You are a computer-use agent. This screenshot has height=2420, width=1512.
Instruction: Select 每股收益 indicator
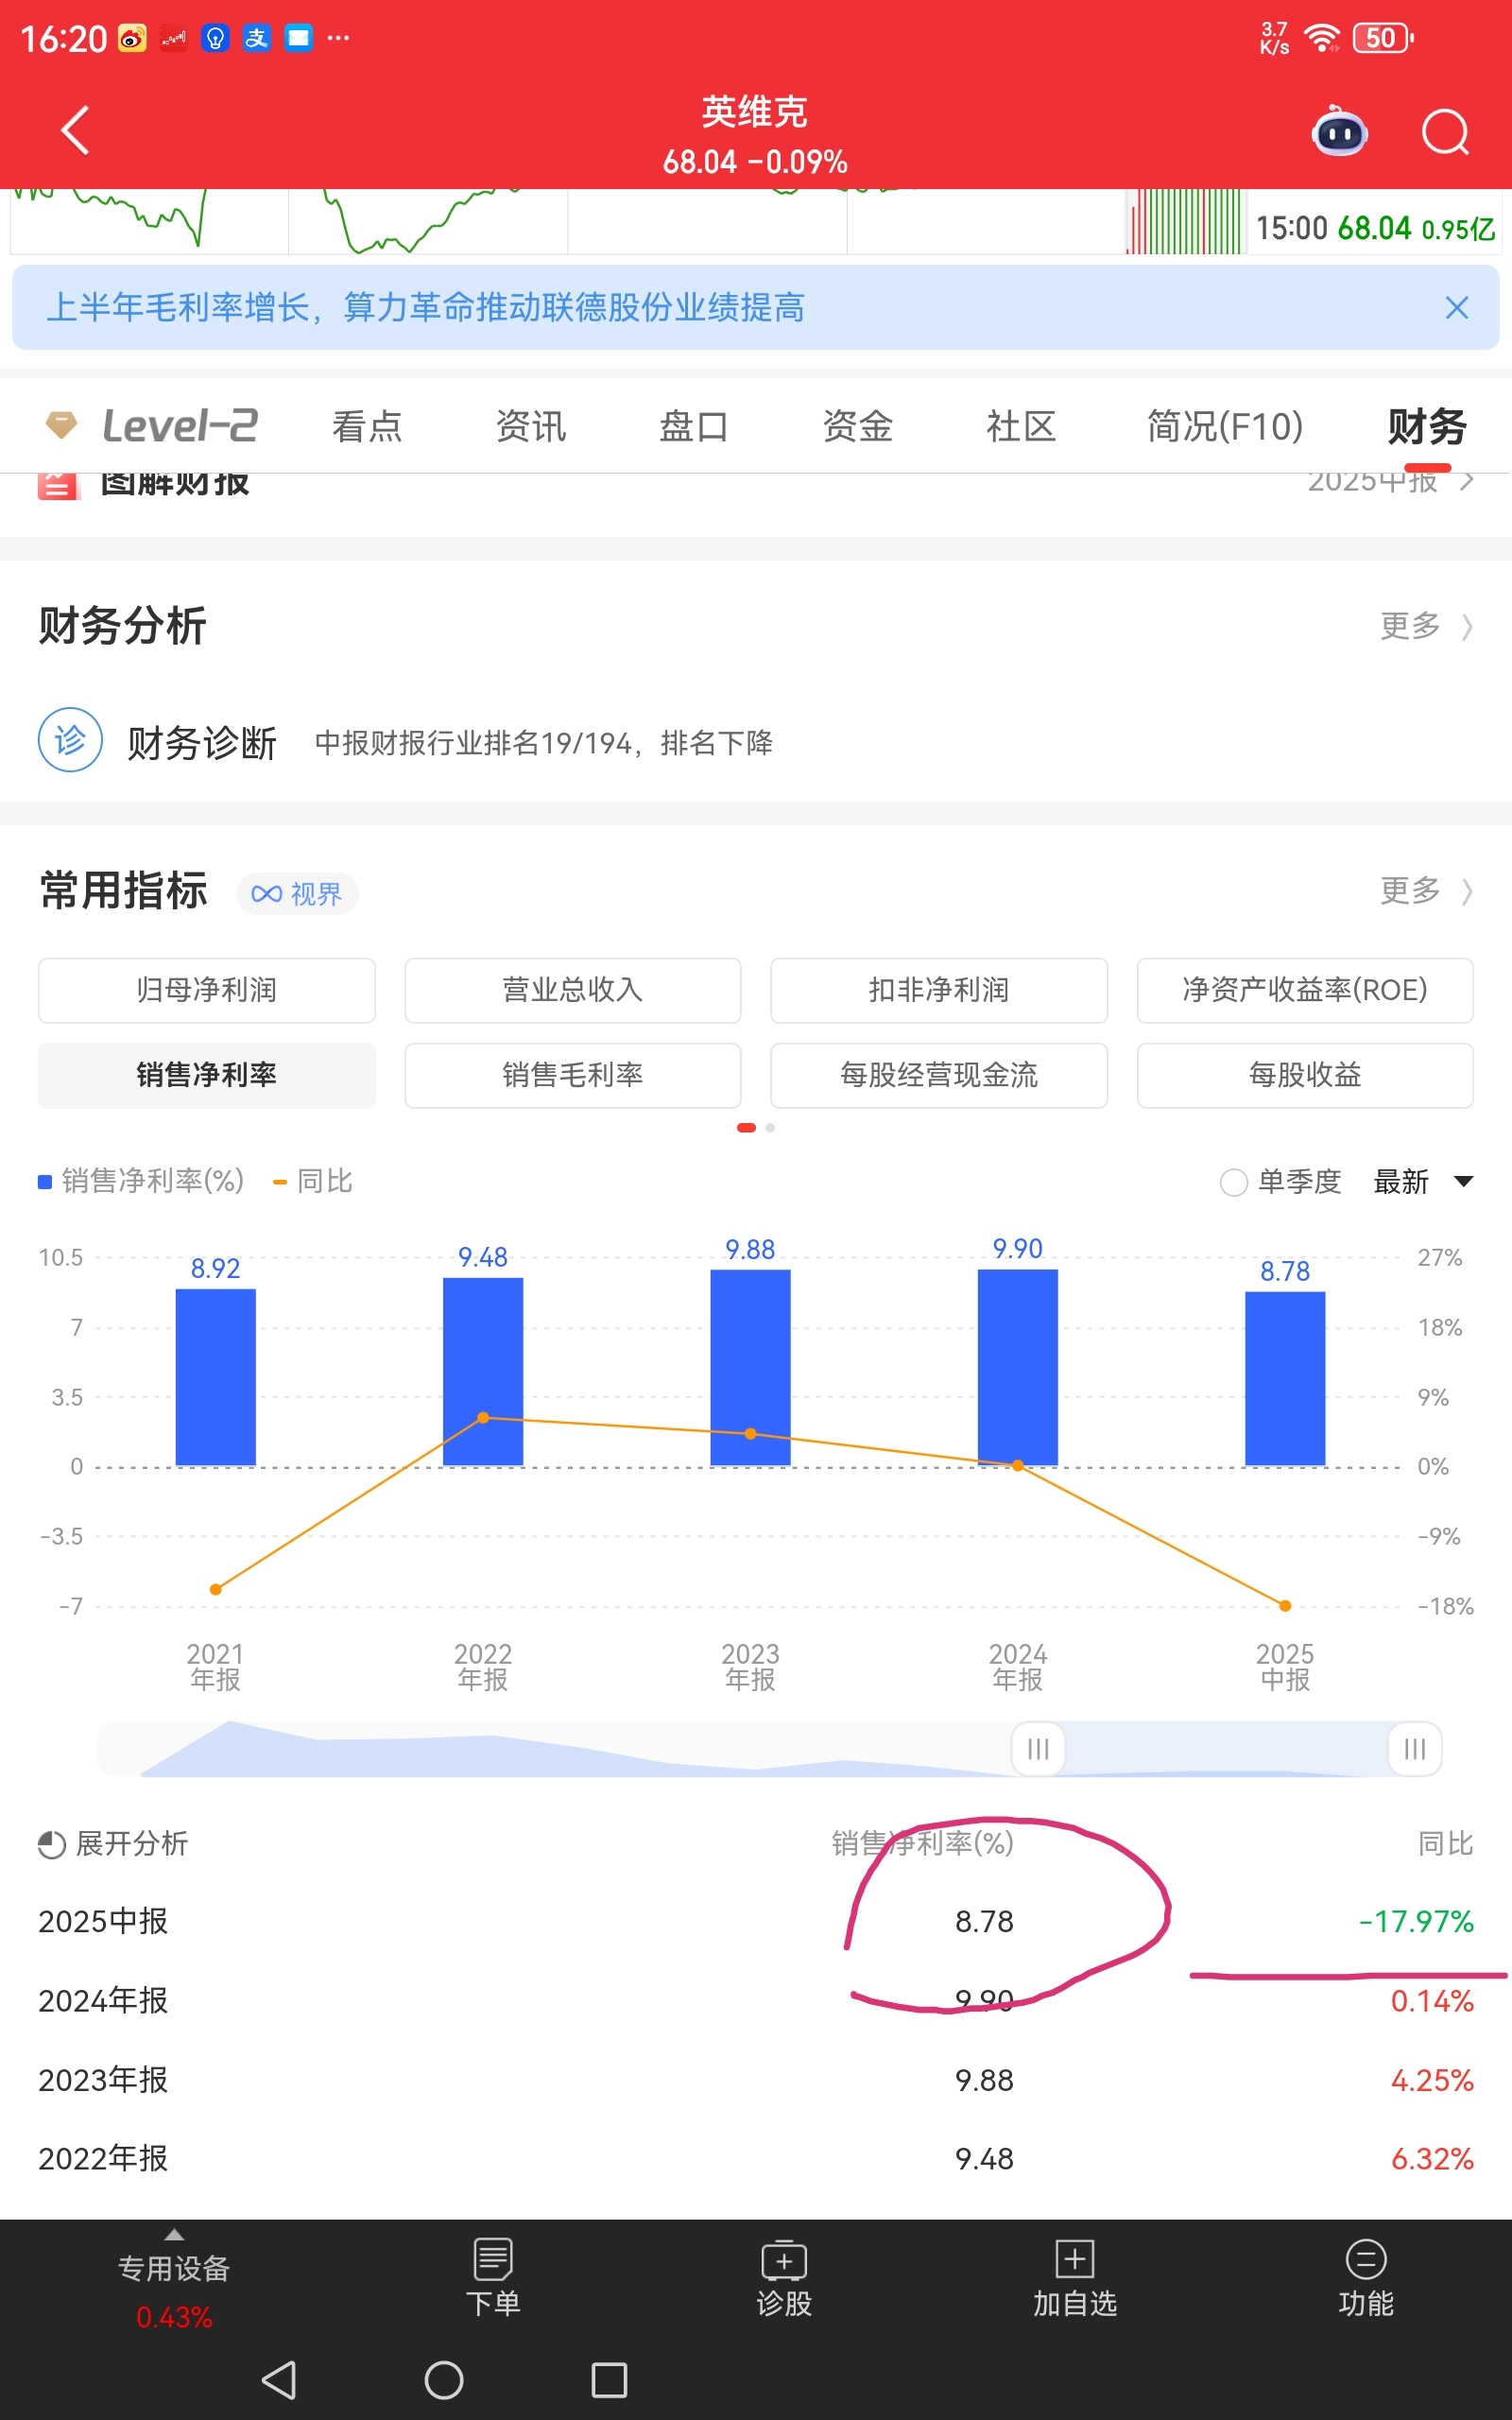coord(1305,1075)
